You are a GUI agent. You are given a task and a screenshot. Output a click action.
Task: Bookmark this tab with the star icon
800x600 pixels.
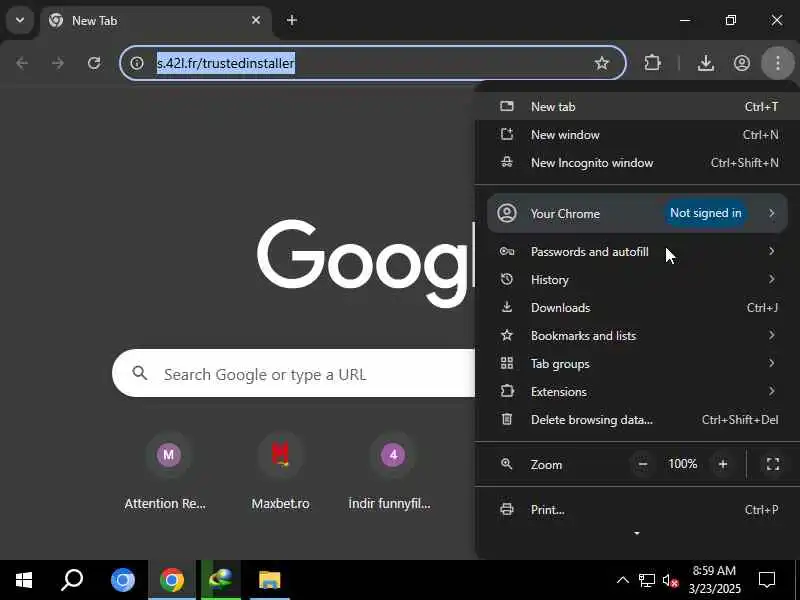[602, 63]
